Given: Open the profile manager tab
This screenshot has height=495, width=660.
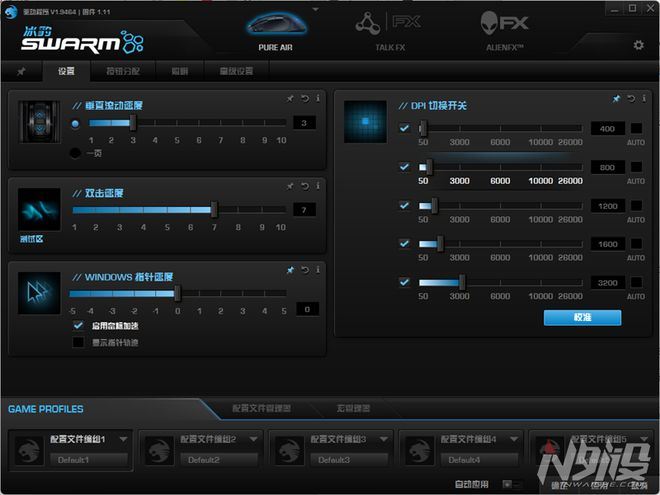Looking at the screenshot, I should (x=261, y=408).
